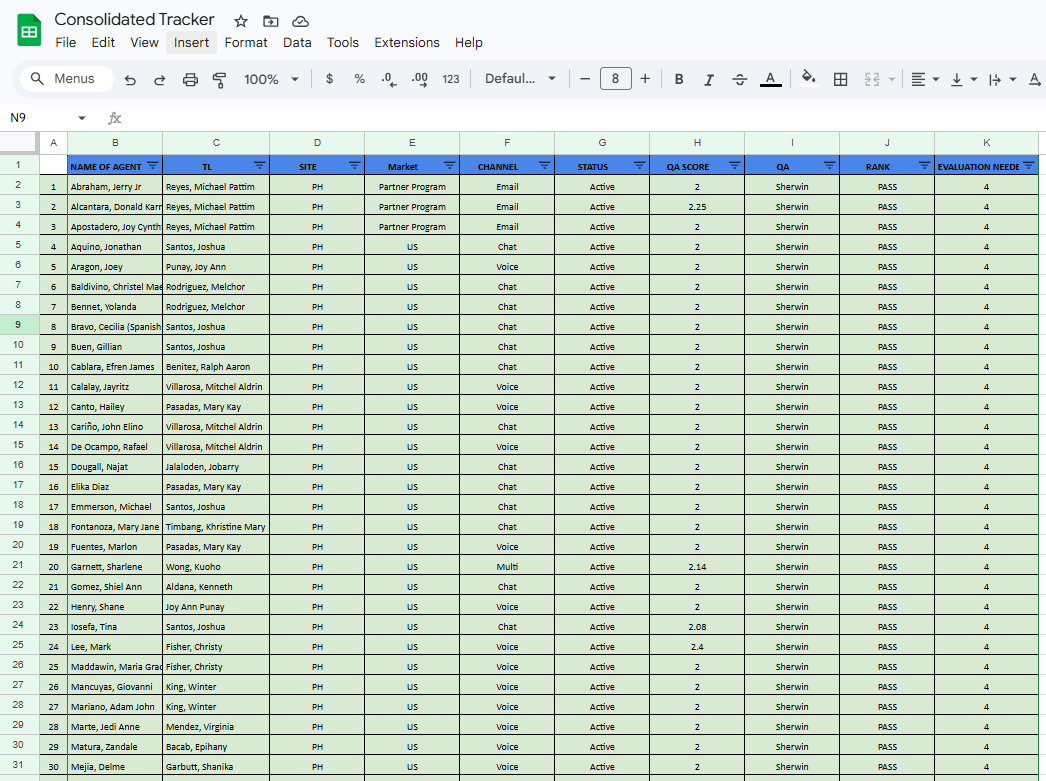Select the Multi channel cell

point(507,567)
